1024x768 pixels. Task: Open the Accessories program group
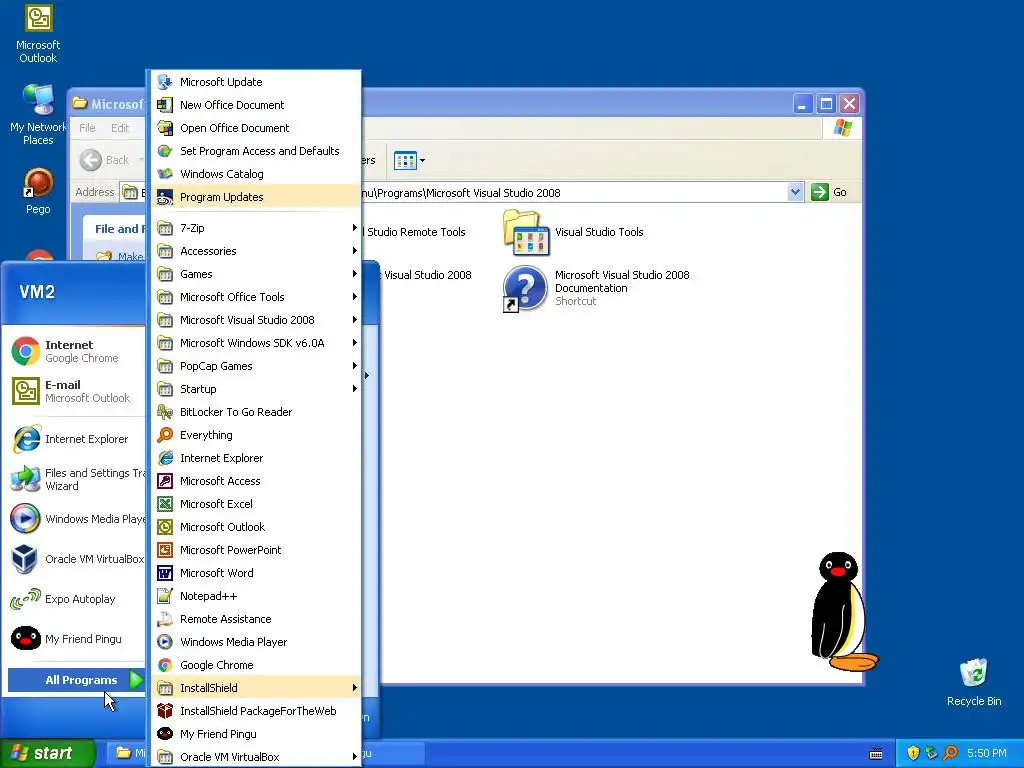coord(256,251)
